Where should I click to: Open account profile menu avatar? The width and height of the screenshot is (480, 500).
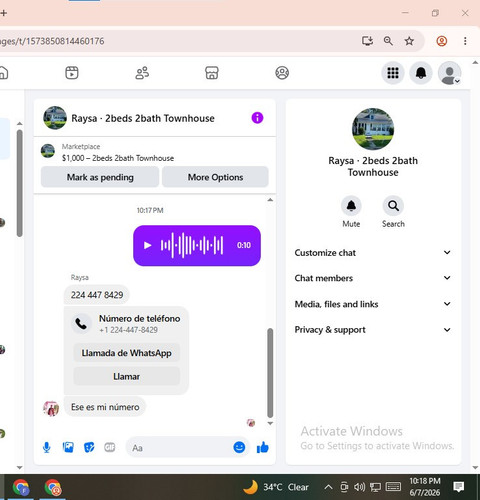tap(449, 73)
